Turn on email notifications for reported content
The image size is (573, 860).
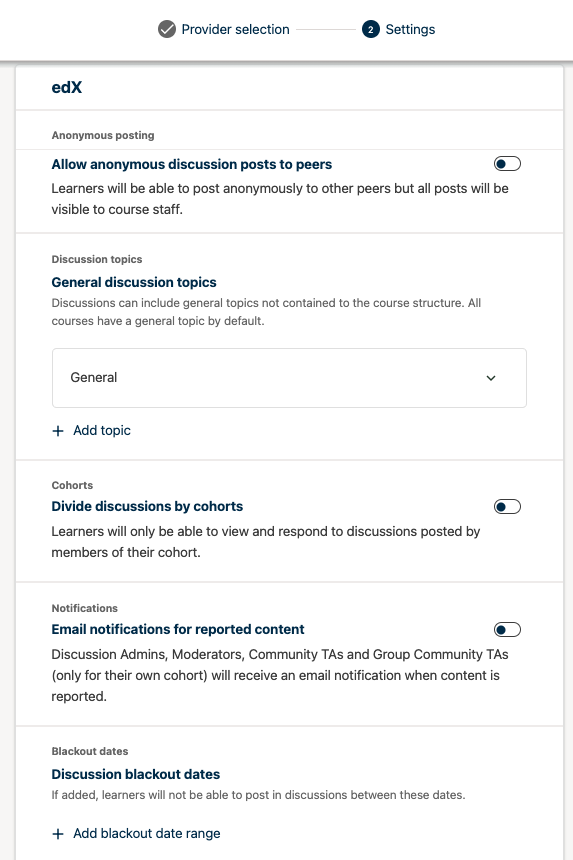[x=507, y=630]
